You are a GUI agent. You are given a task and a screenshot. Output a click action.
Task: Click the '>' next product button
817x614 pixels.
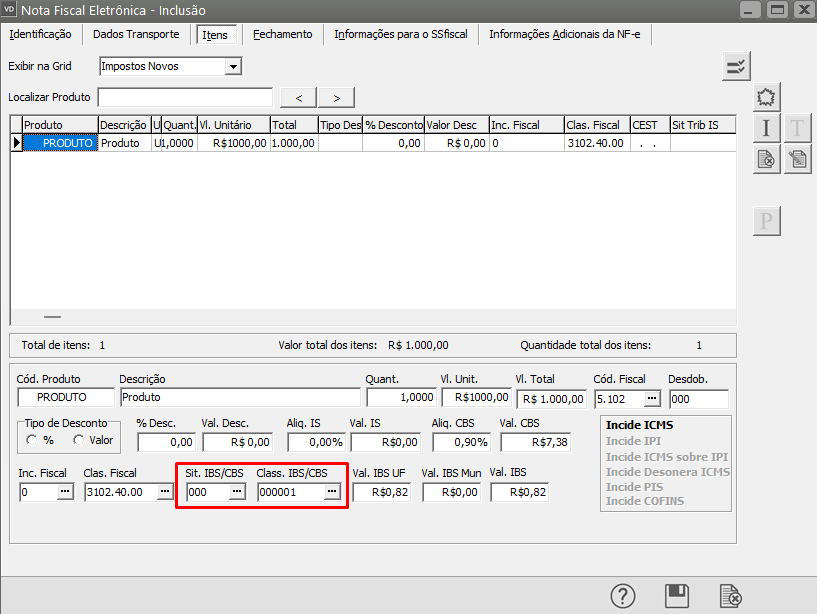click(337, 97)
